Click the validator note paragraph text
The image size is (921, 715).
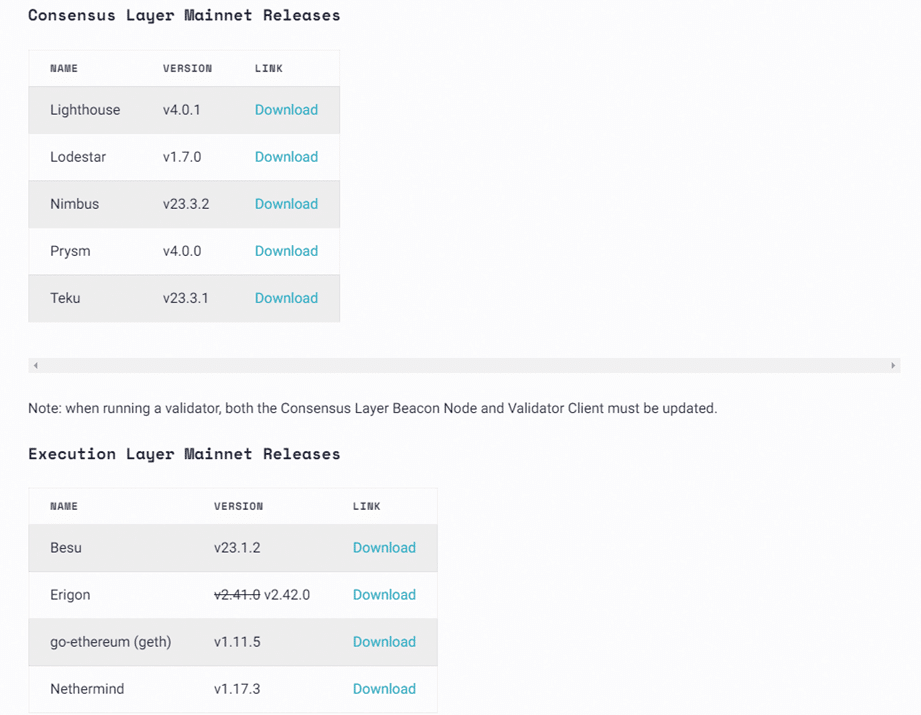point(372,408)
